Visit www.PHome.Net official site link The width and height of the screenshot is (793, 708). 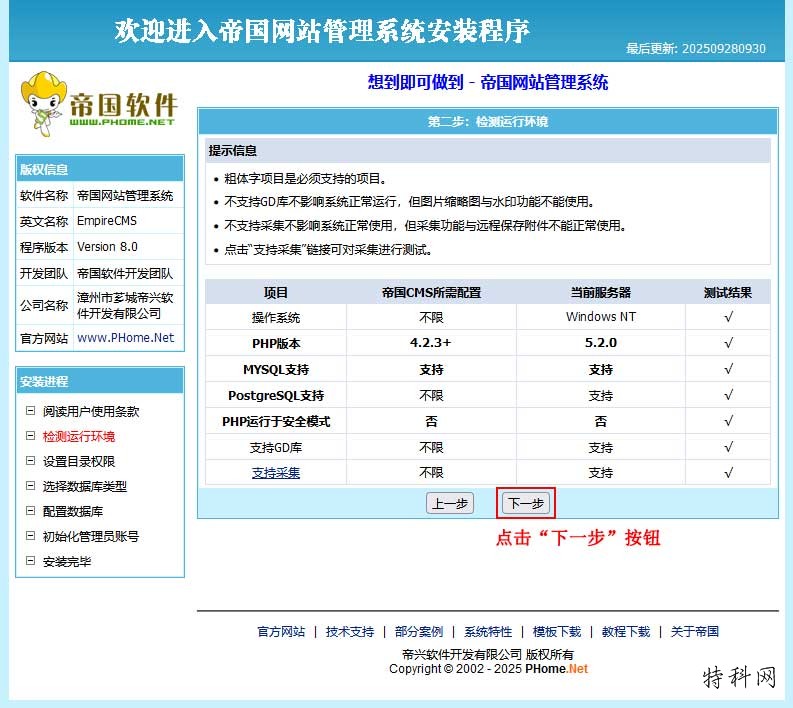pos(125,337)
